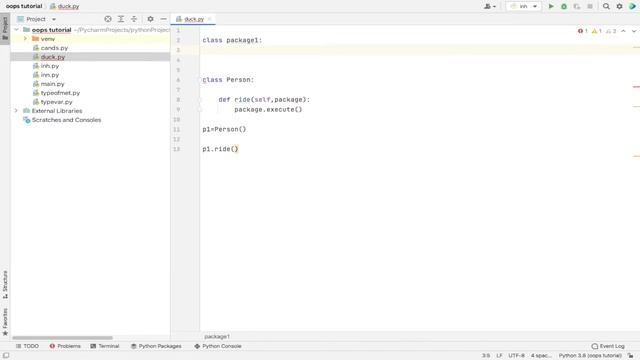This screenshot has height=360, width=640.
Task: Open inn.py file
Action: (x=50, y=75)
